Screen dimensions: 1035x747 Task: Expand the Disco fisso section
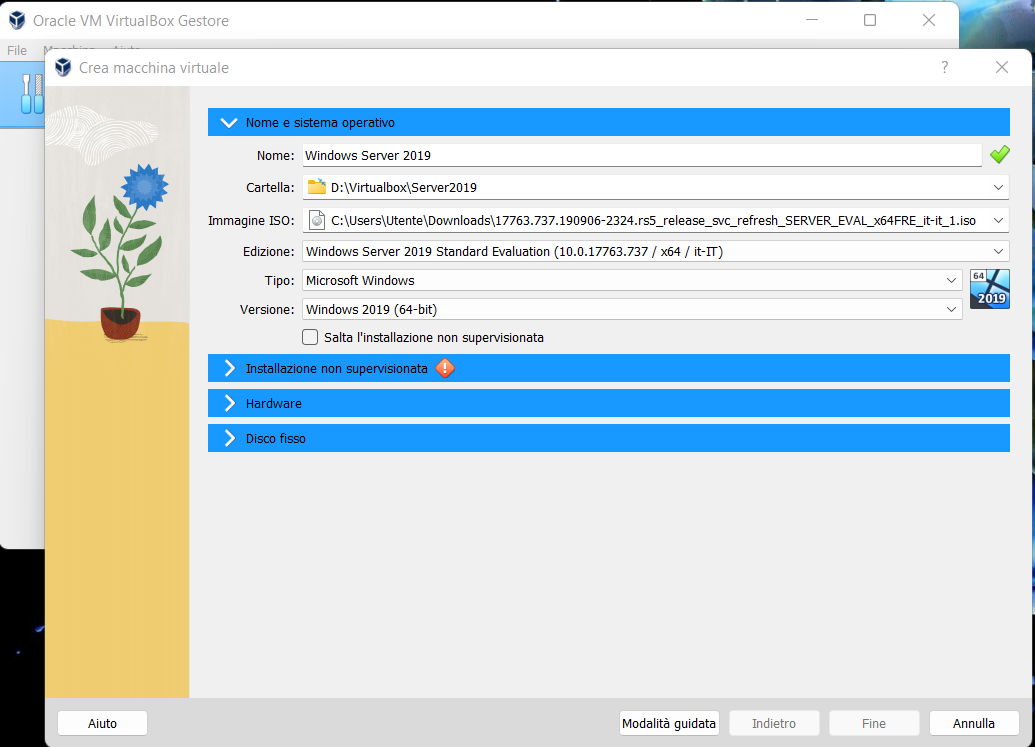(x=609, y=438)
